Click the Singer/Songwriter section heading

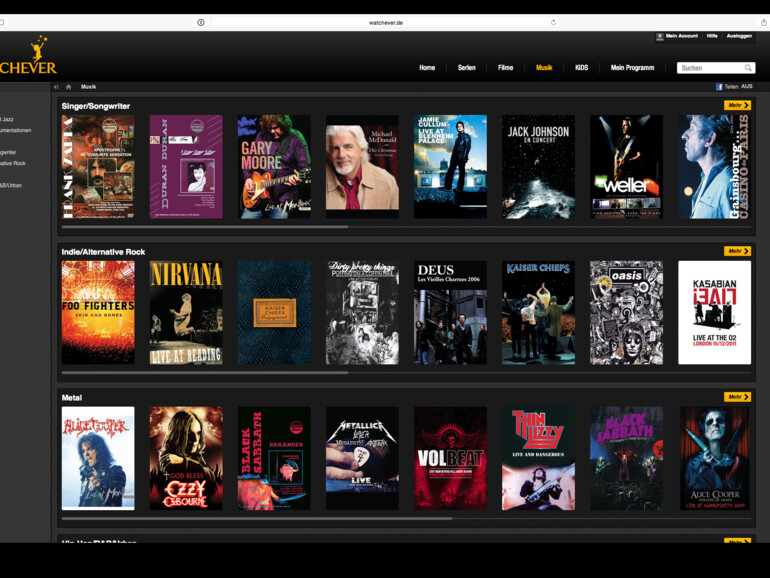96,106
